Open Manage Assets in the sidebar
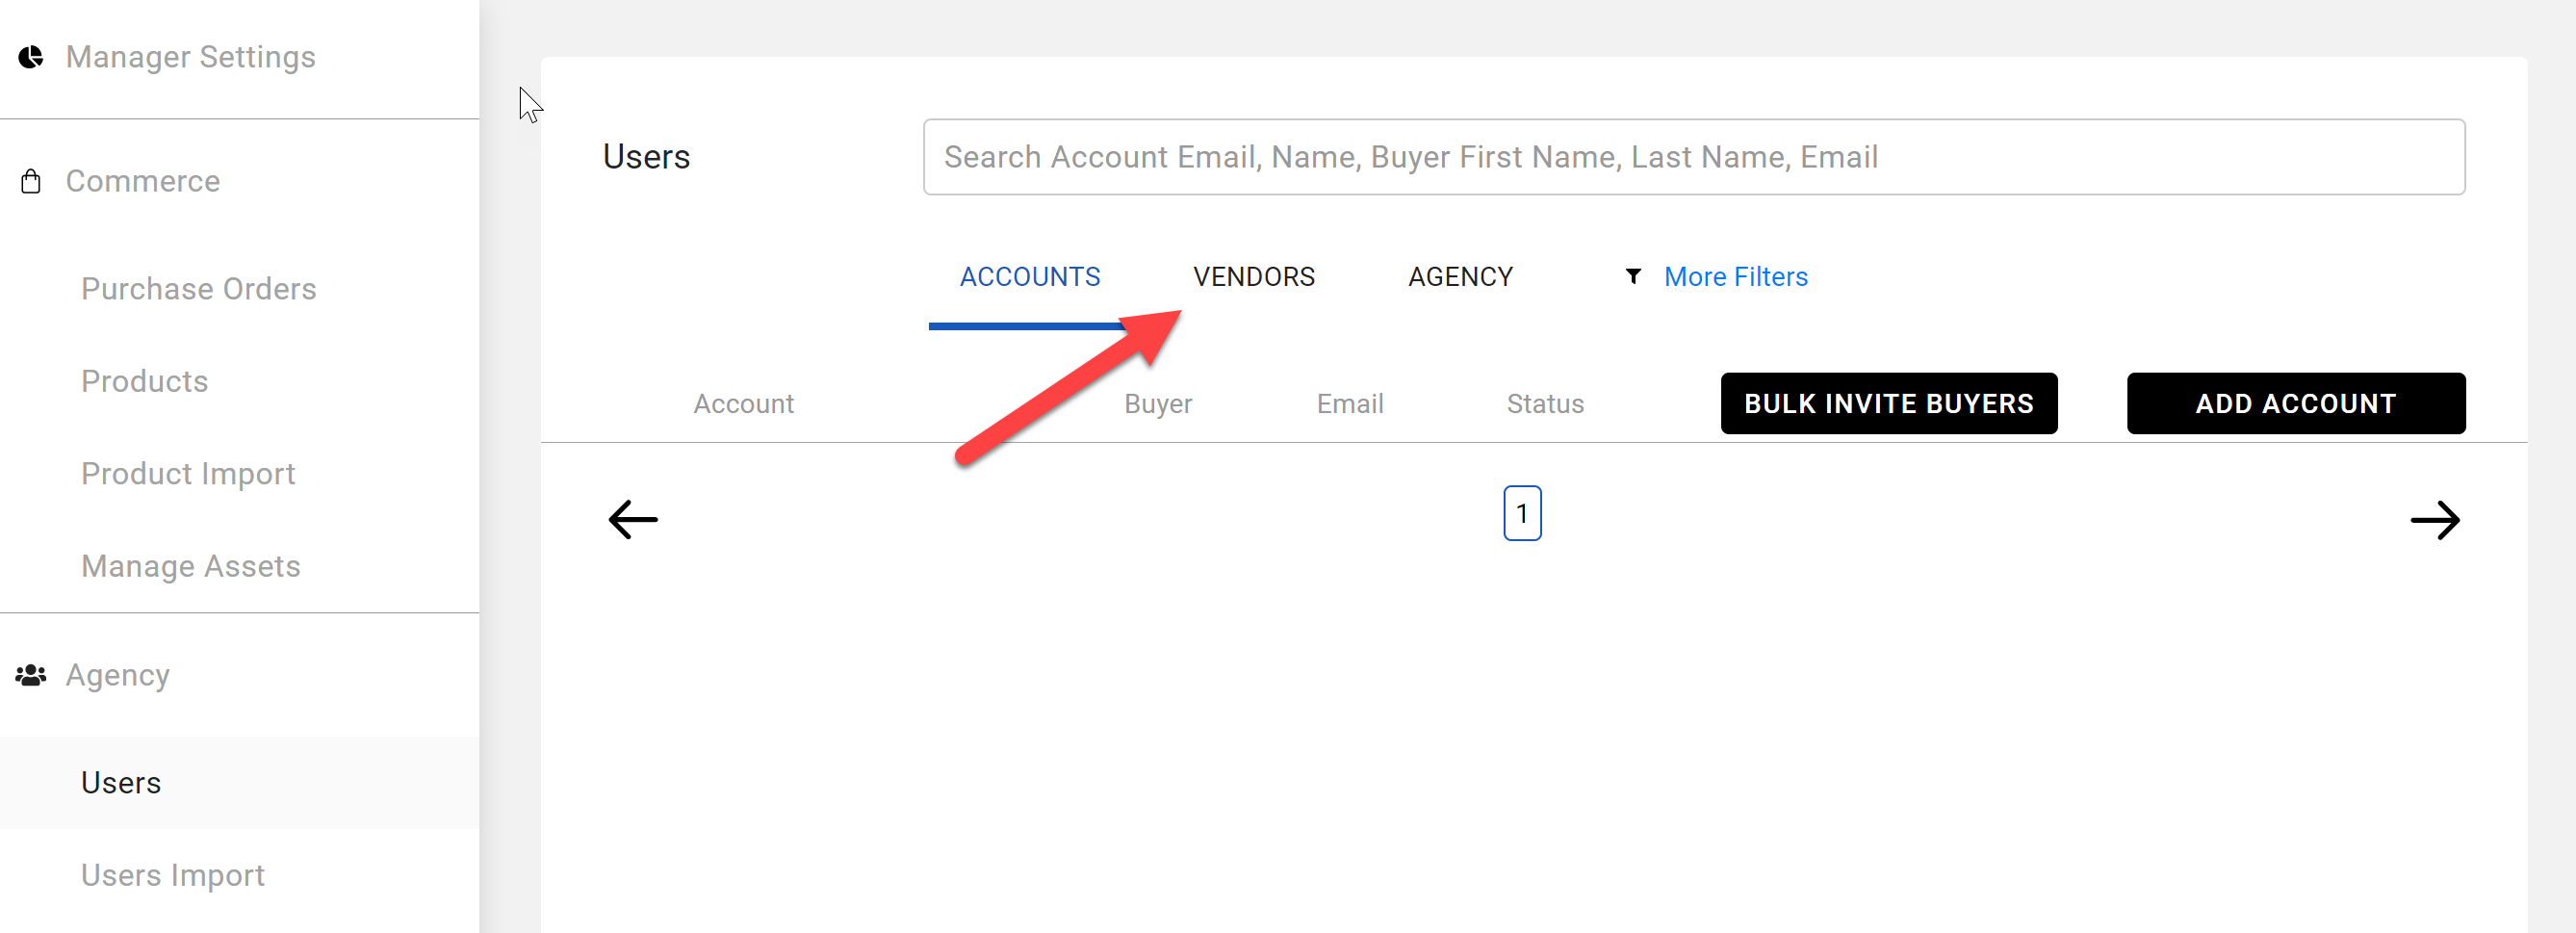 pyautogui.click(x=190, y=566)
